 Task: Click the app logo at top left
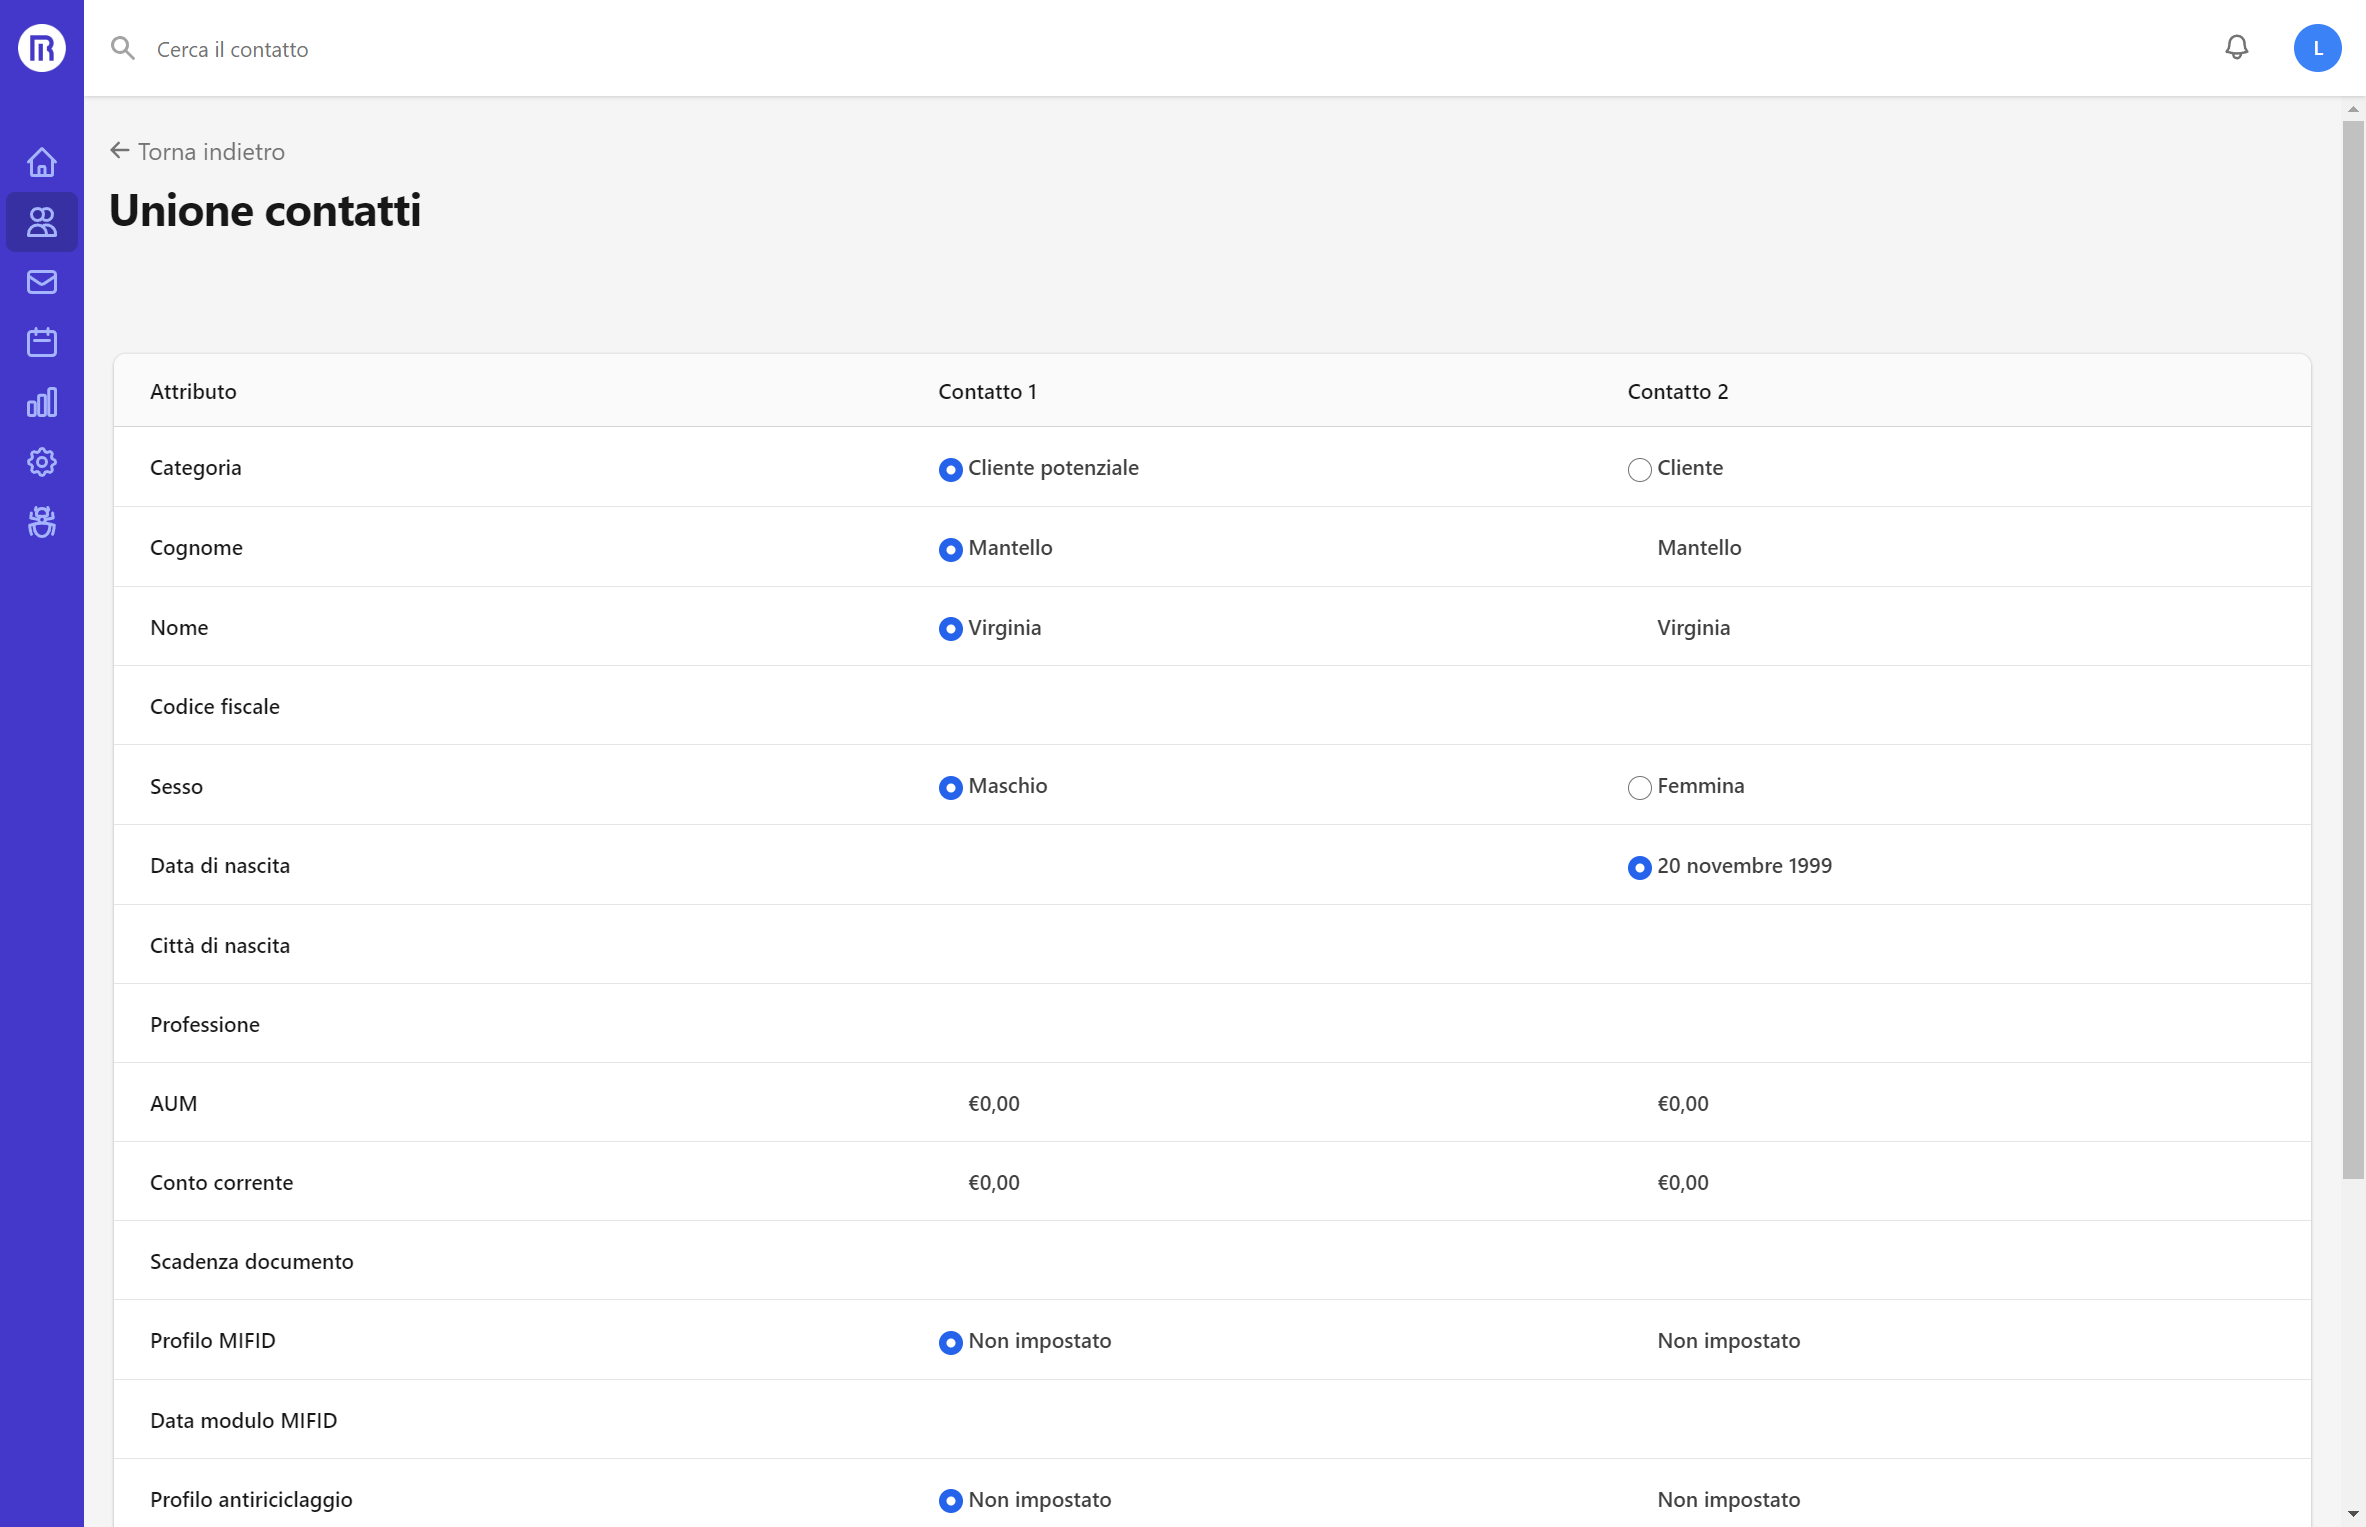click(41, 47)
